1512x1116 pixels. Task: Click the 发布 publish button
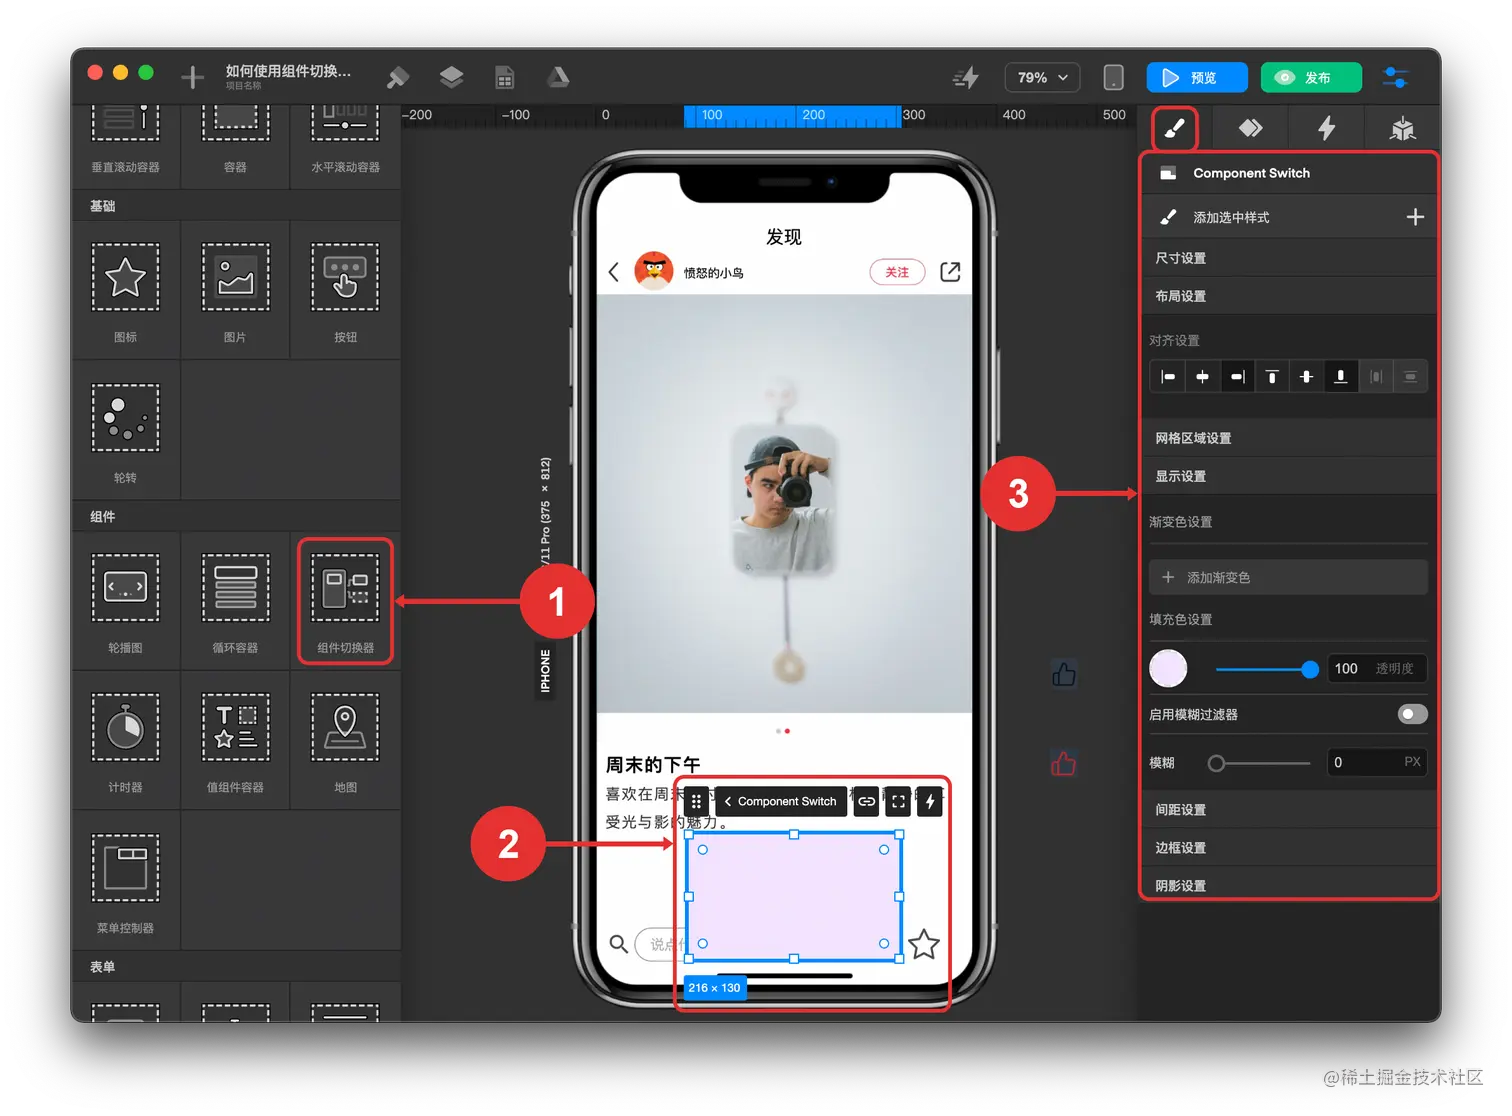pyautogui.click(x=1311, y=77)
